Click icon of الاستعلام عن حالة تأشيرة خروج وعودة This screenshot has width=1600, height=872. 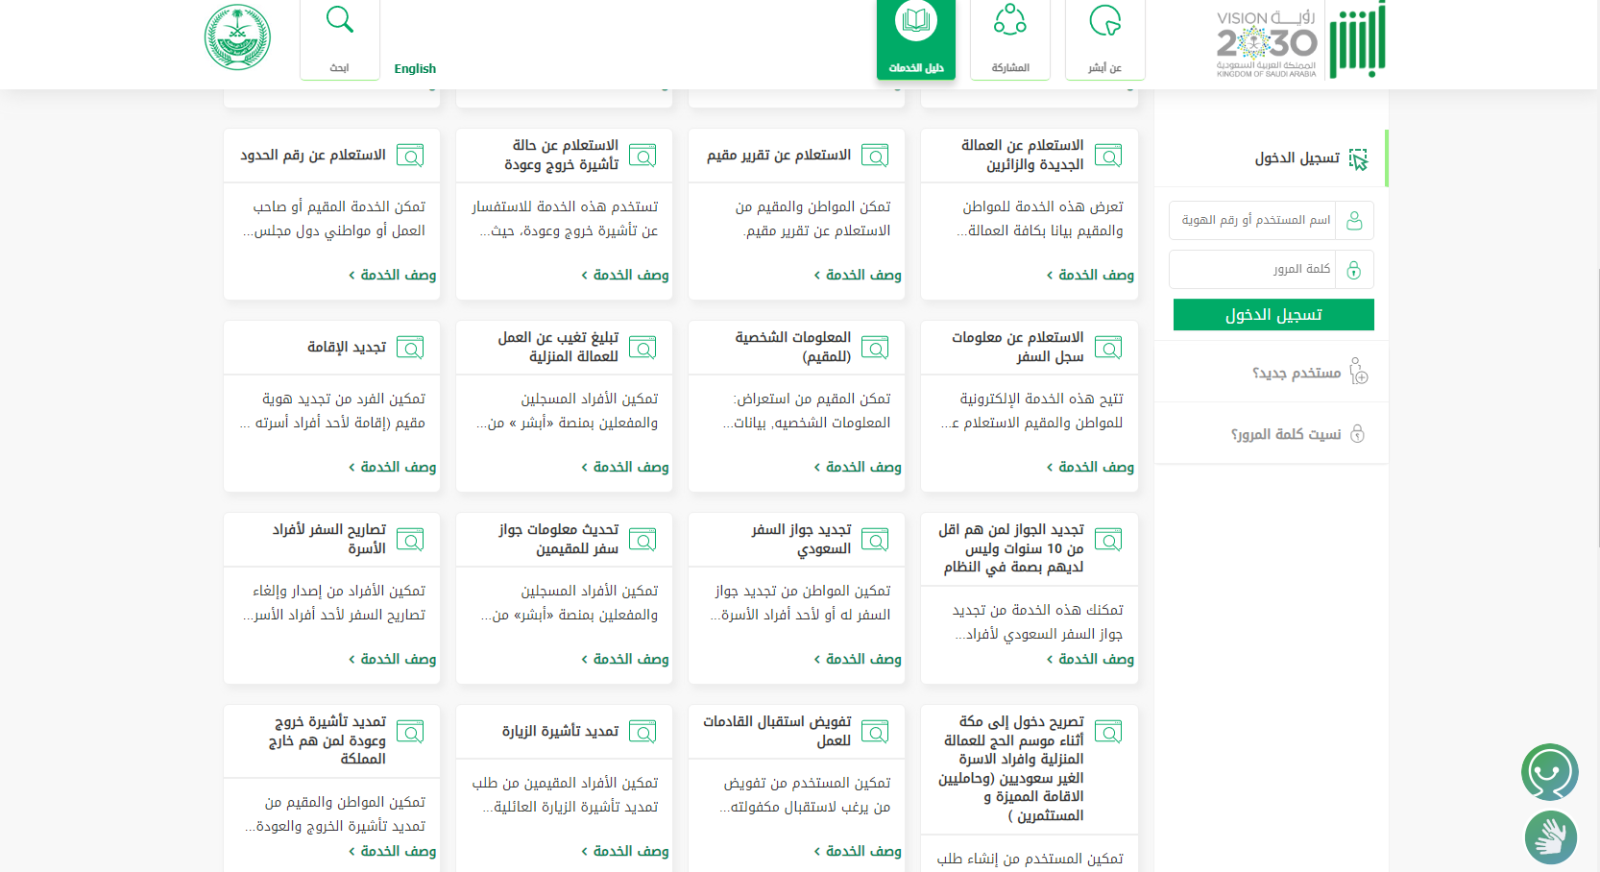(x=642, y=155)
